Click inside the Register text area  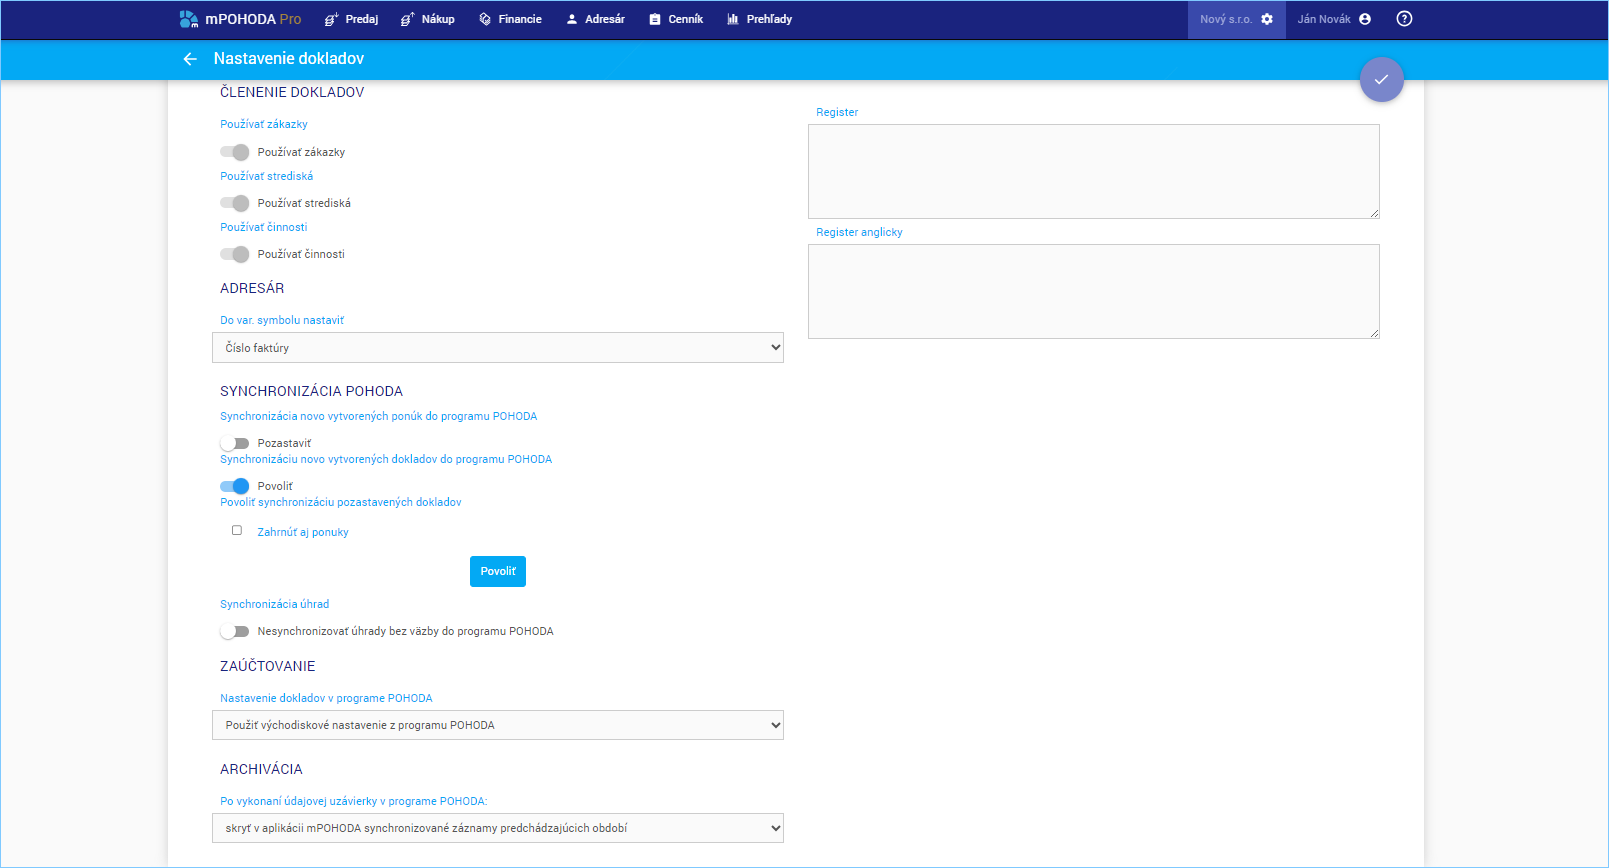point(1094,171)
